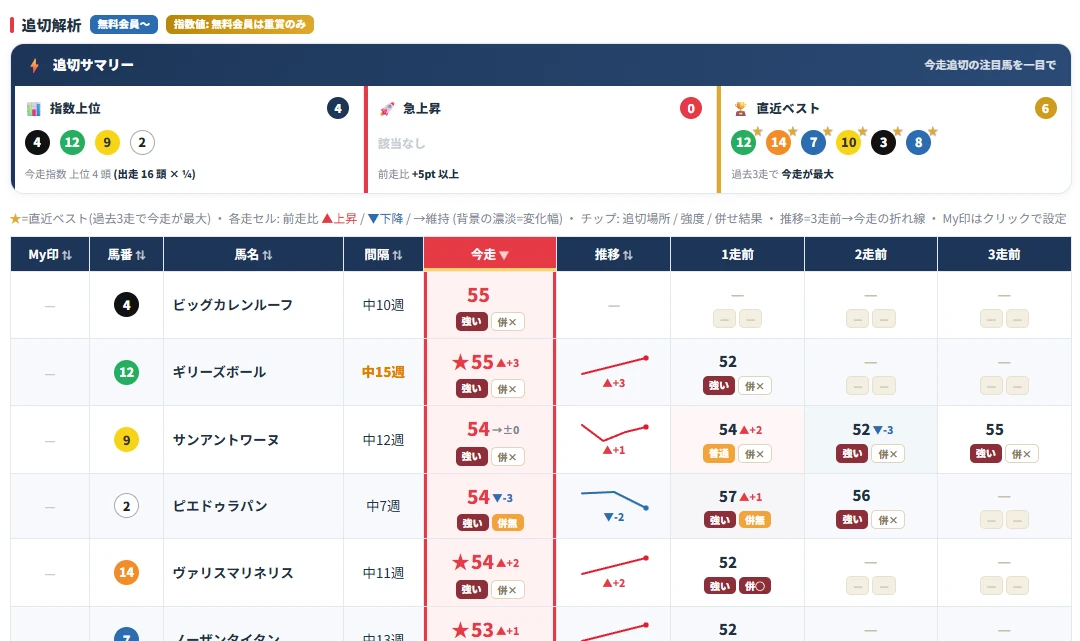Sort table by 馬名 column
This screenshot has height=641, width=1080.
(253, 255)
